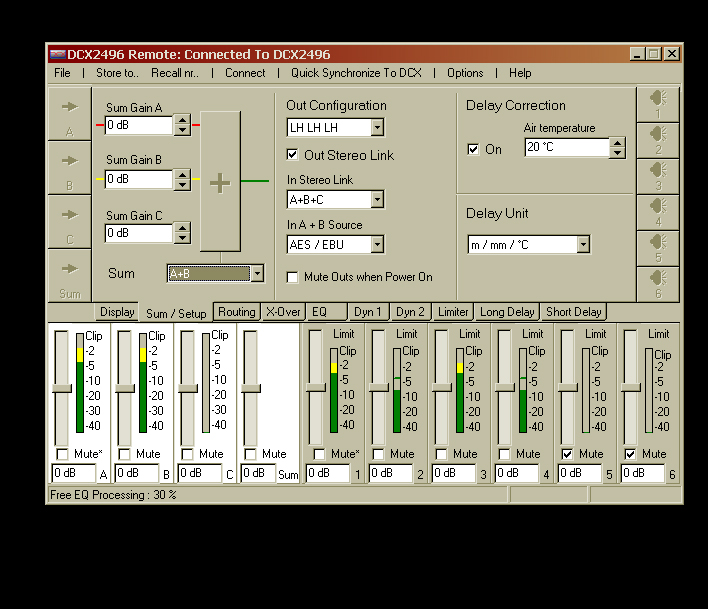
Task: Switch to the Long Delay tab
Action: tap(507, 312)
